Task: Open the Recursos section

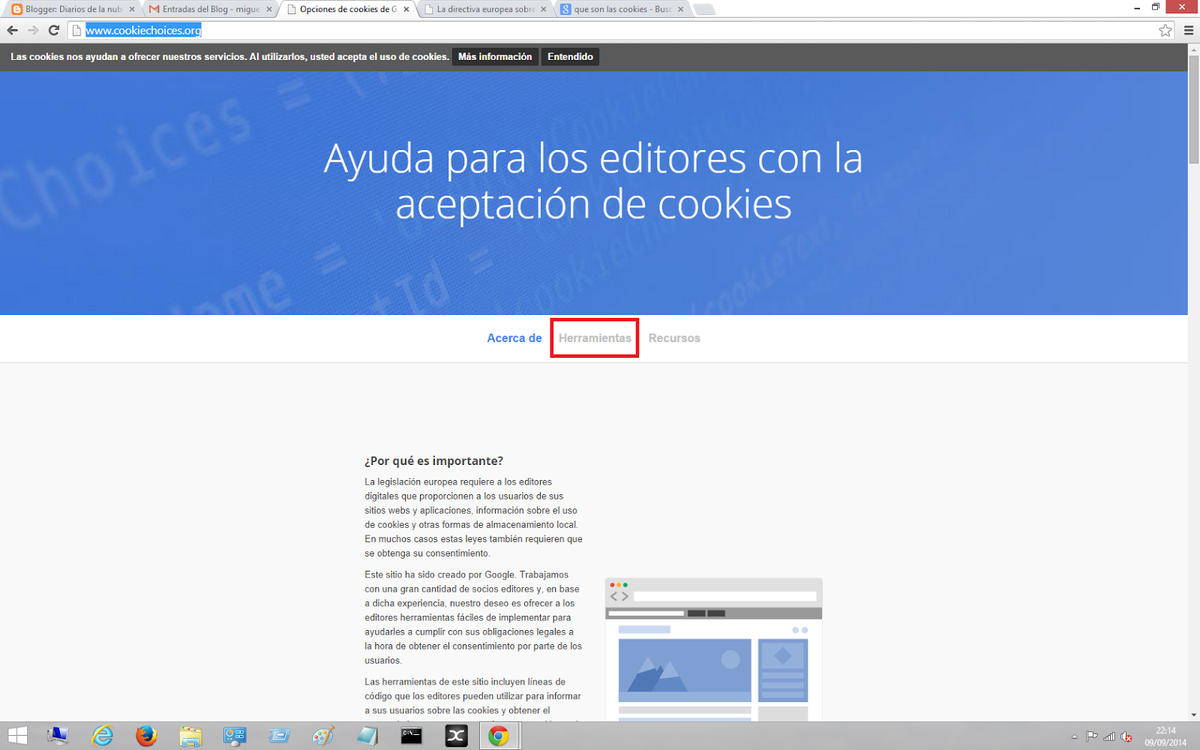Action: 674,338
